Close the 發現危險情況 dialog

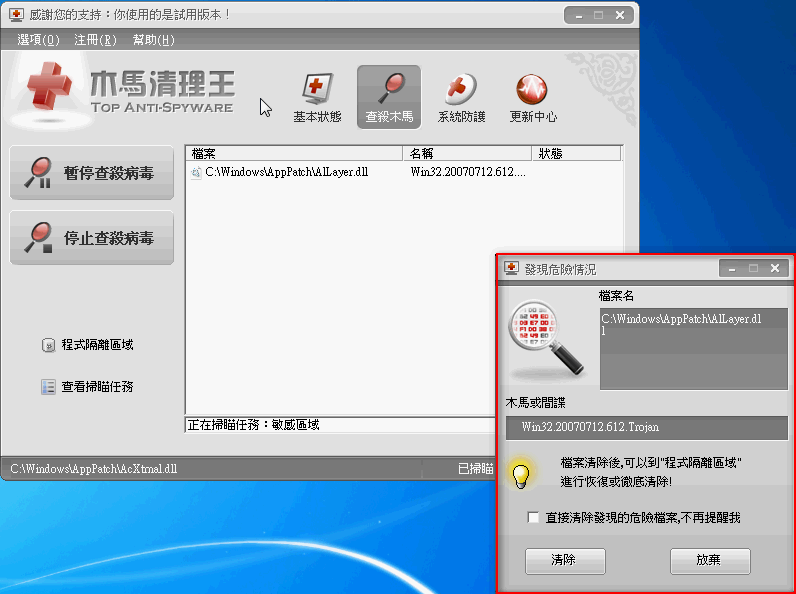click(x=775, y=269)
